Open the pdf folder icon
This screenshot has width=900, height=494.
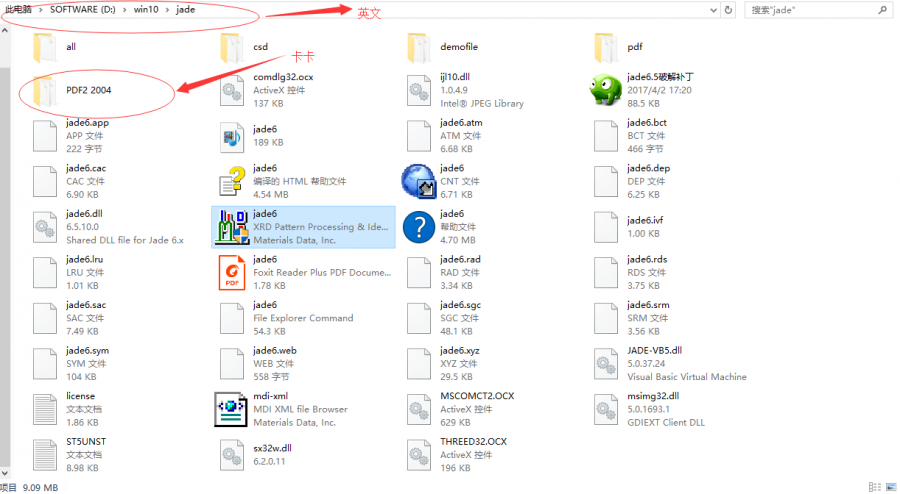point(606,47)
